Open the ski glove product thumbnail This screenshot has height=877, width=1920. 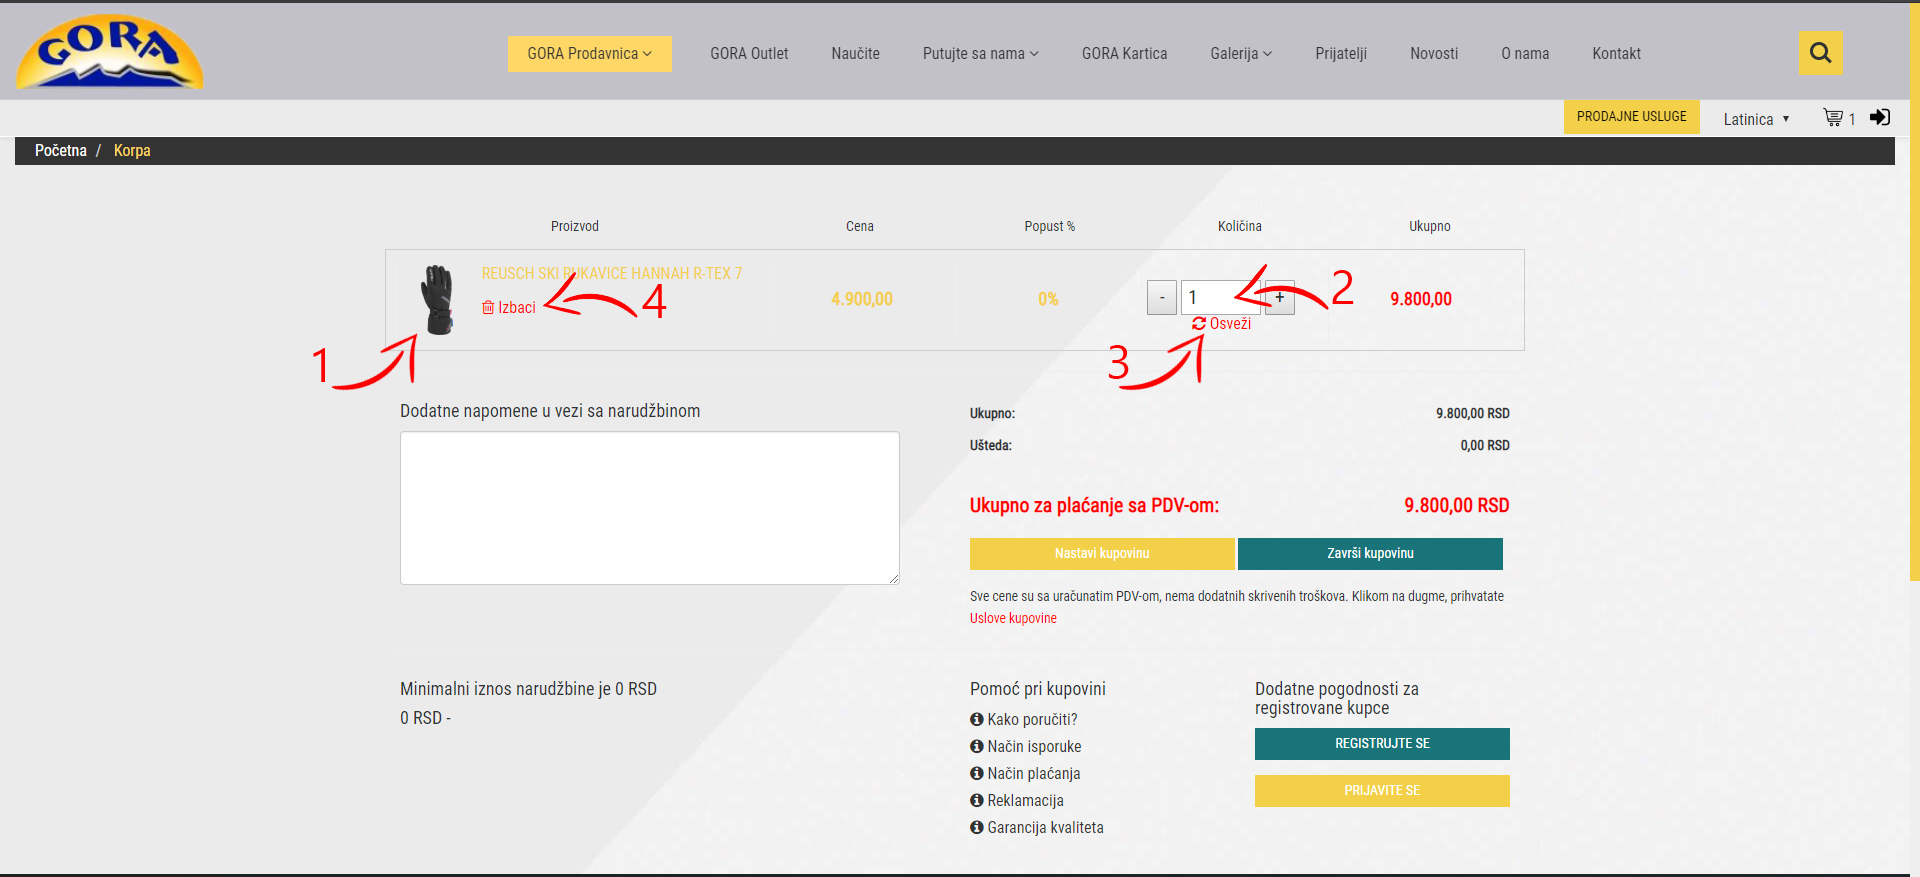[437, 299]
